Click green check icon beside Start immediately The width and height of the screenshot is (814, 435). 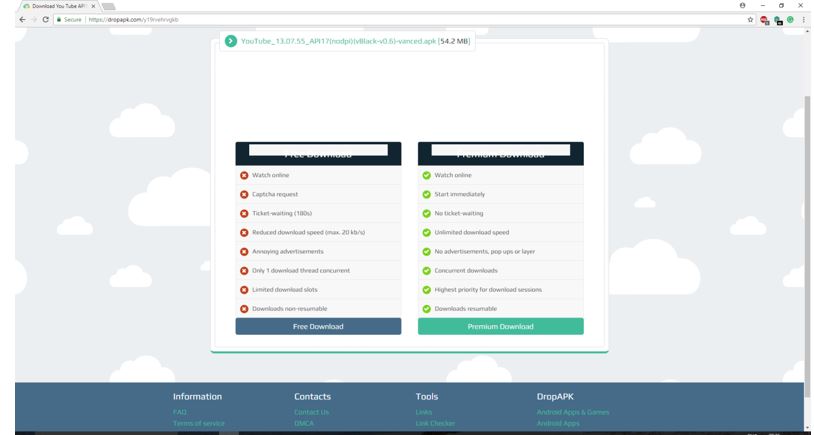[426, 195]
